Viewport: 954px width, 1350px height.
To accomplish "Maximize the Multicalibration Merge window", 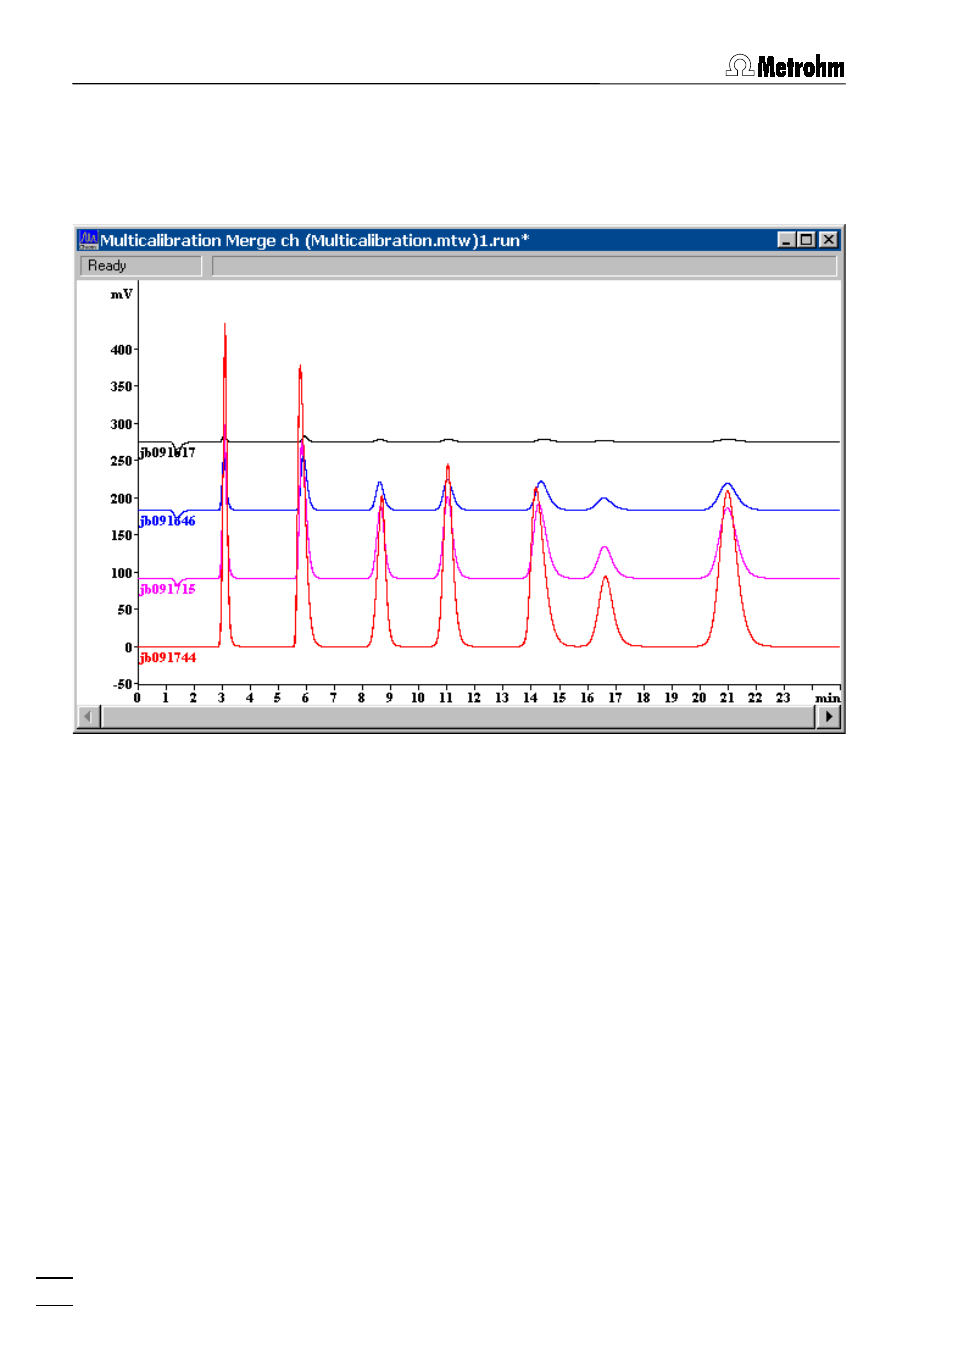I will point(806,240).
